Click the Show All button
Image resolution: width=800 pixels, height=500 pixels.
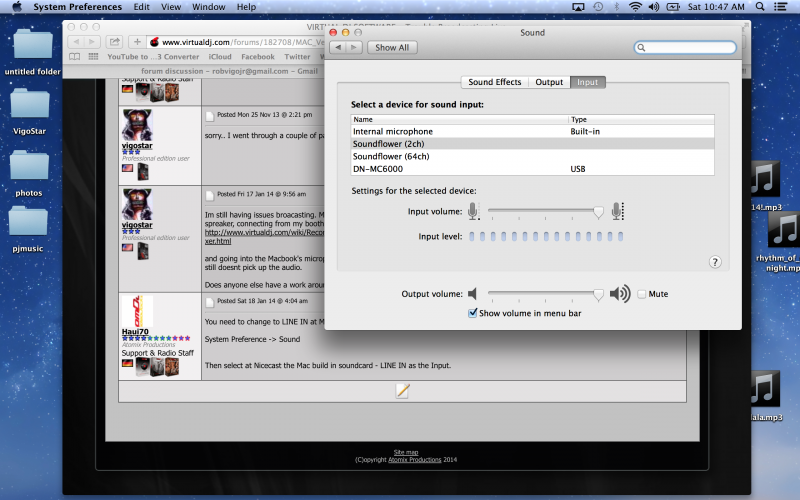click(392, 47)
